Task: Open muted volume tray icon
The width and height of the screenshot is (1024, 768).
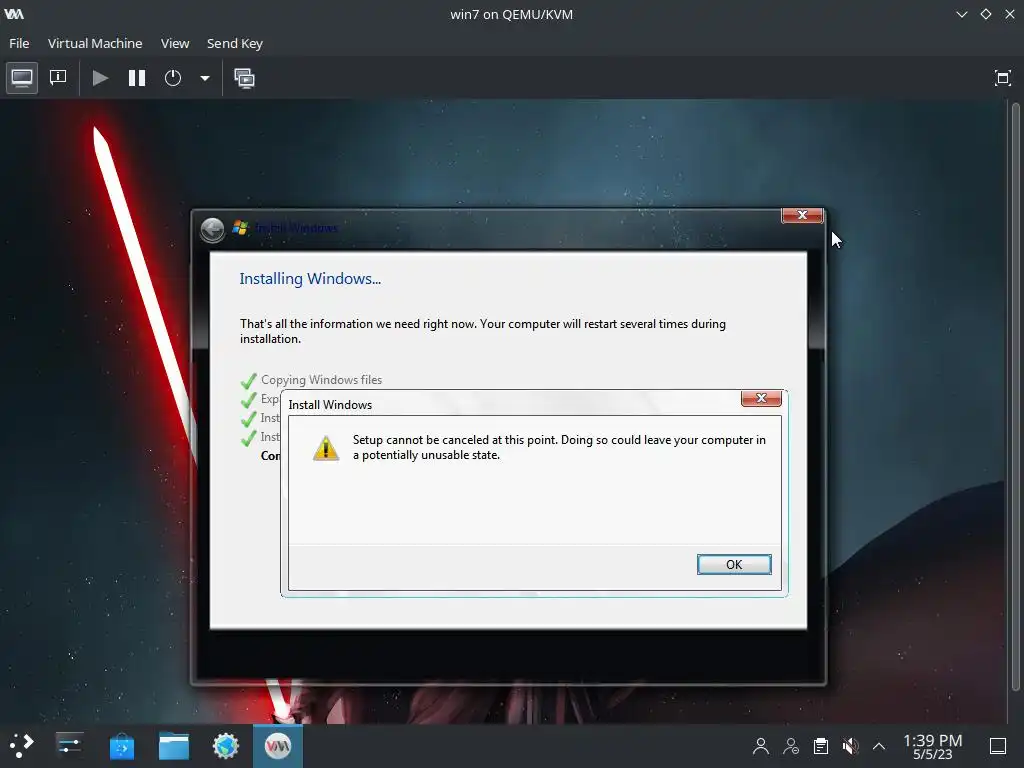Action: point(850,746)
